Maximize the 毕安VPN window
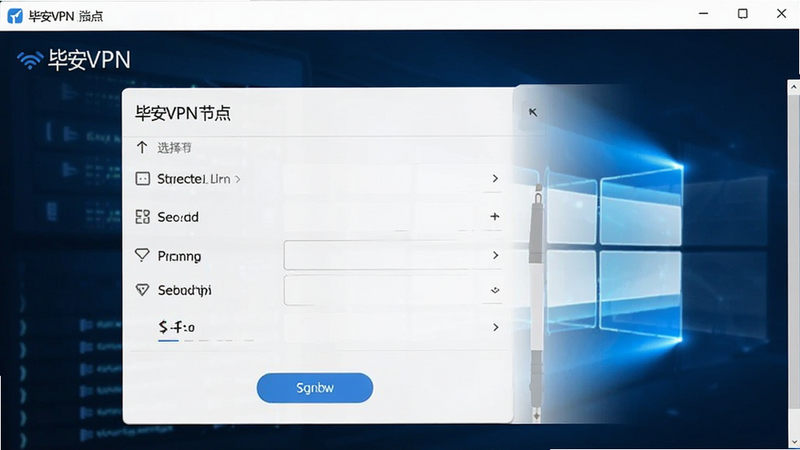 [x=743, y=14]
